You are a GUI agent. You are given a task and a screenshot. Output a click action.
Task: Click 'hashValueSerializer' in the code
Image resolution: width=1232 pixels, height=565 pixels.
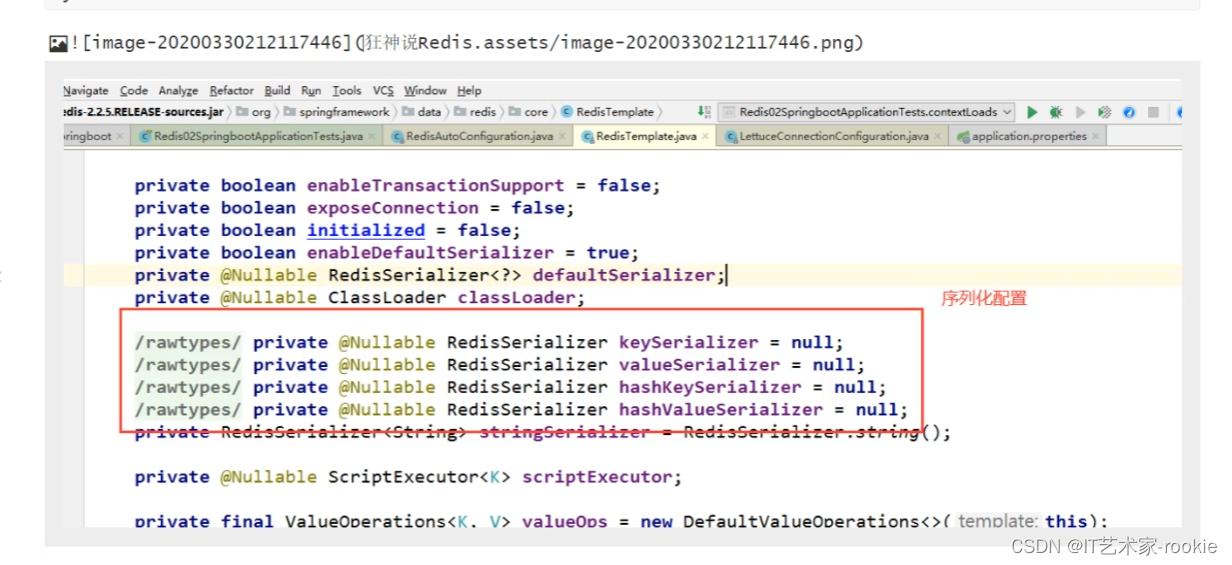click(x=721, y=410)
